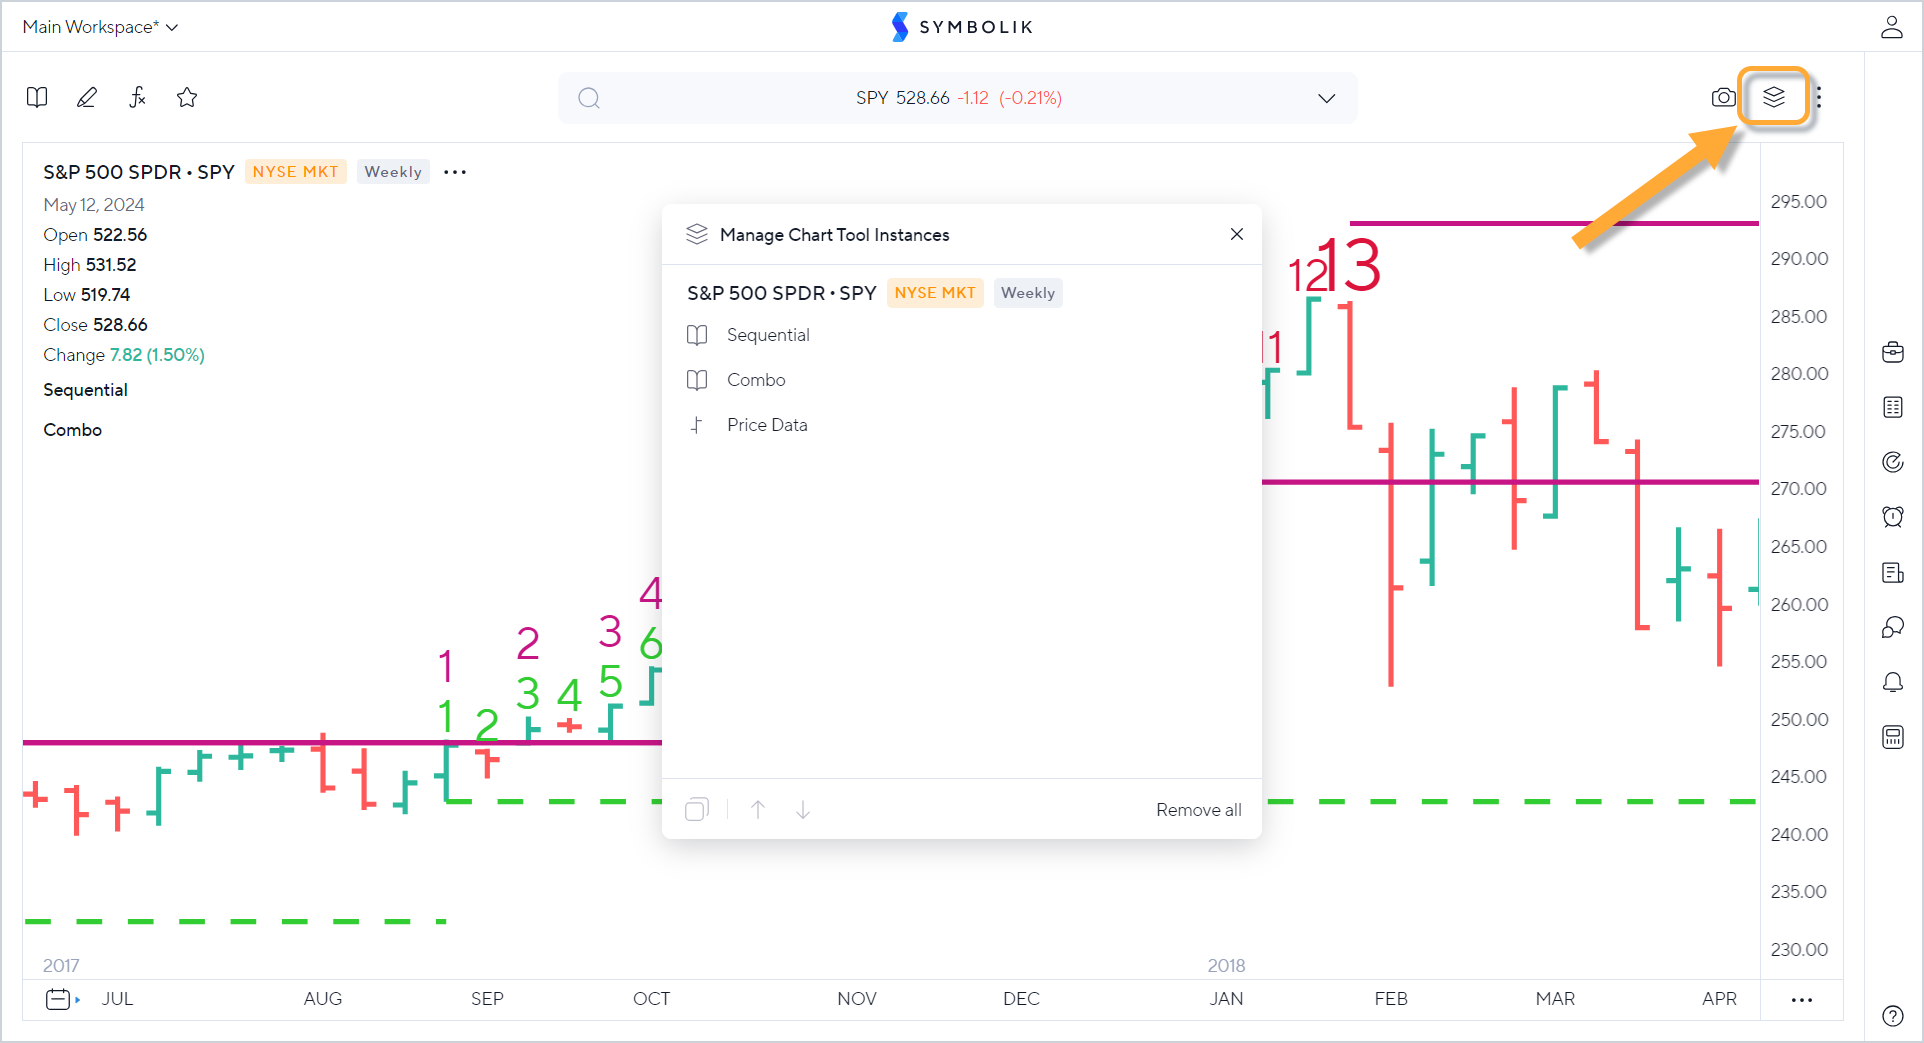Click the Weekly interval badge on chart

pyautogui.click(x=393, y=172)
